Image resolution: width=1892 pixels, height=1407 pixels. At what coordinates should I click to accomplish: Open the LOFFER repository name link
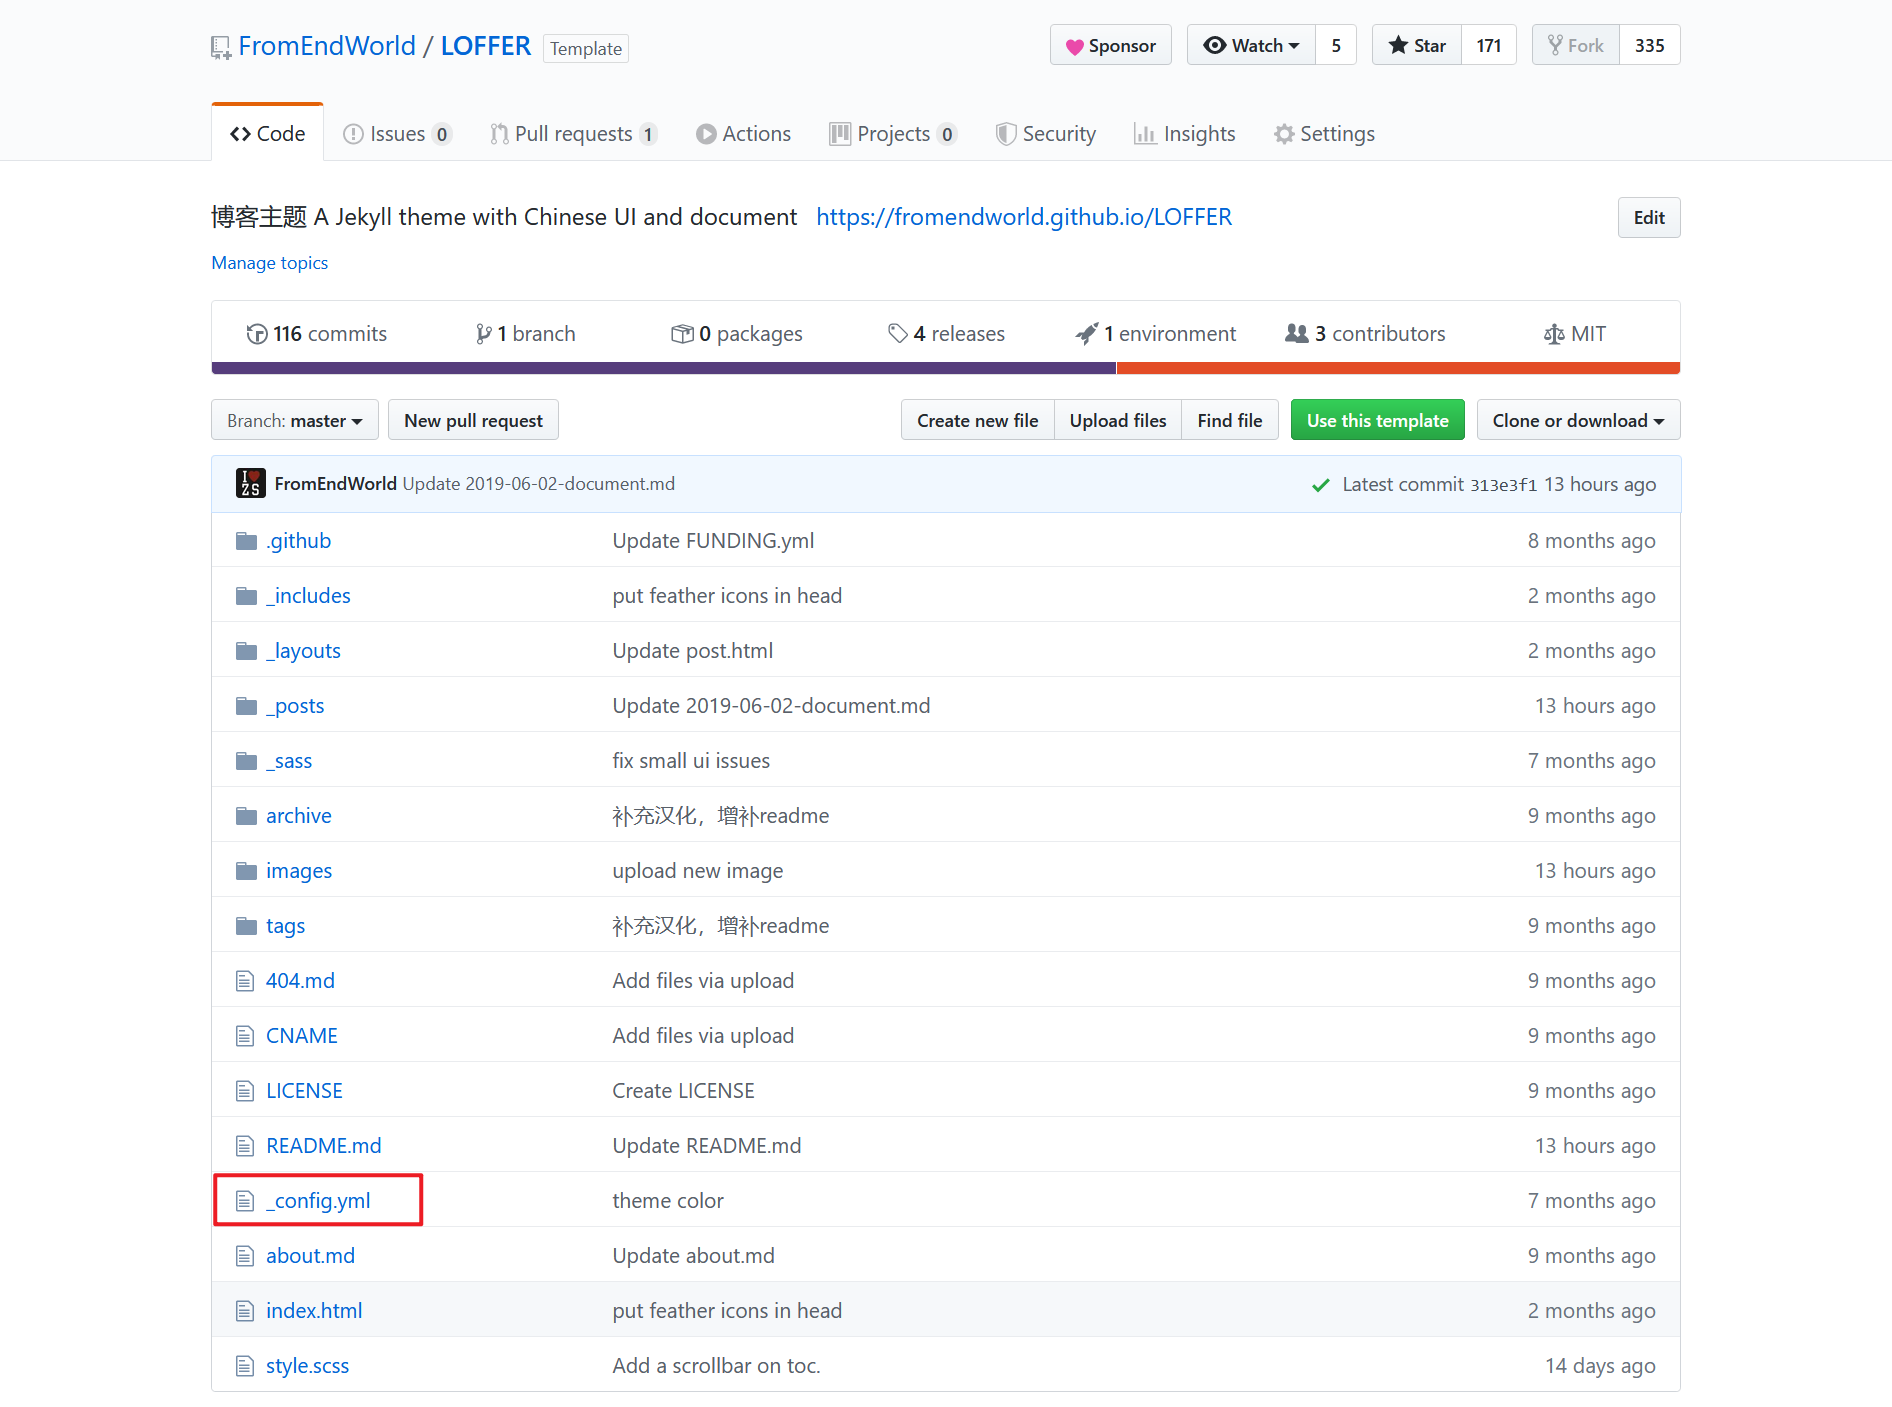pos(485,46)
